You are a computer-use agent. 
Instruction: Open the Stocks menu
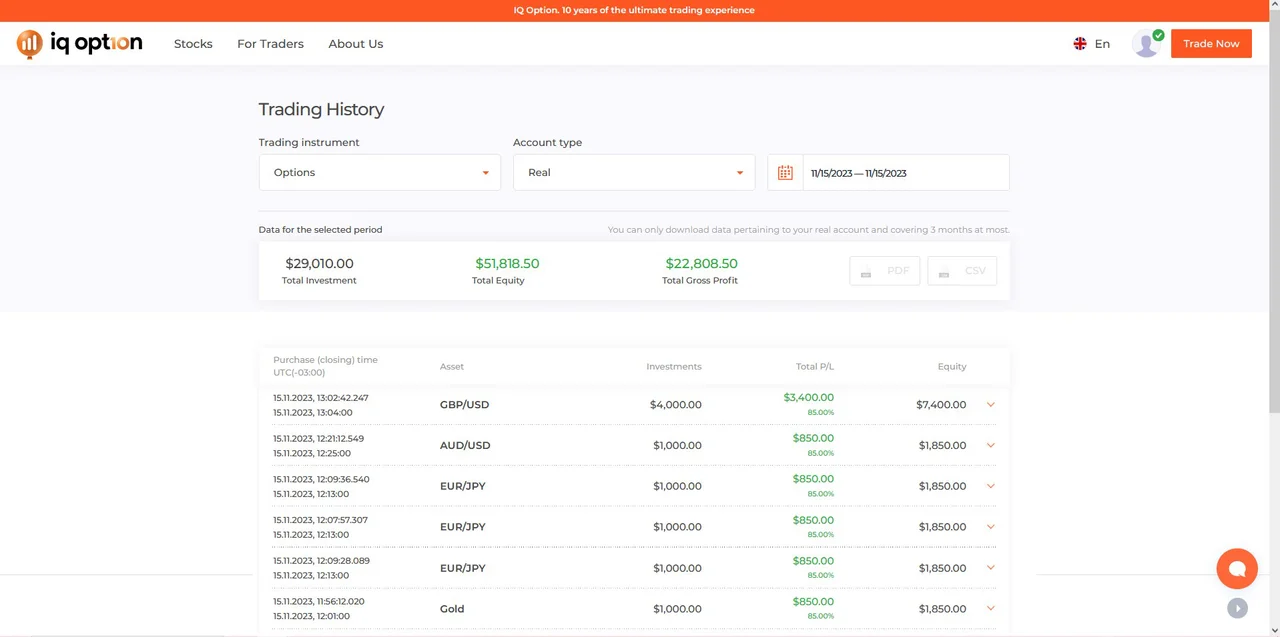(193, 44)
